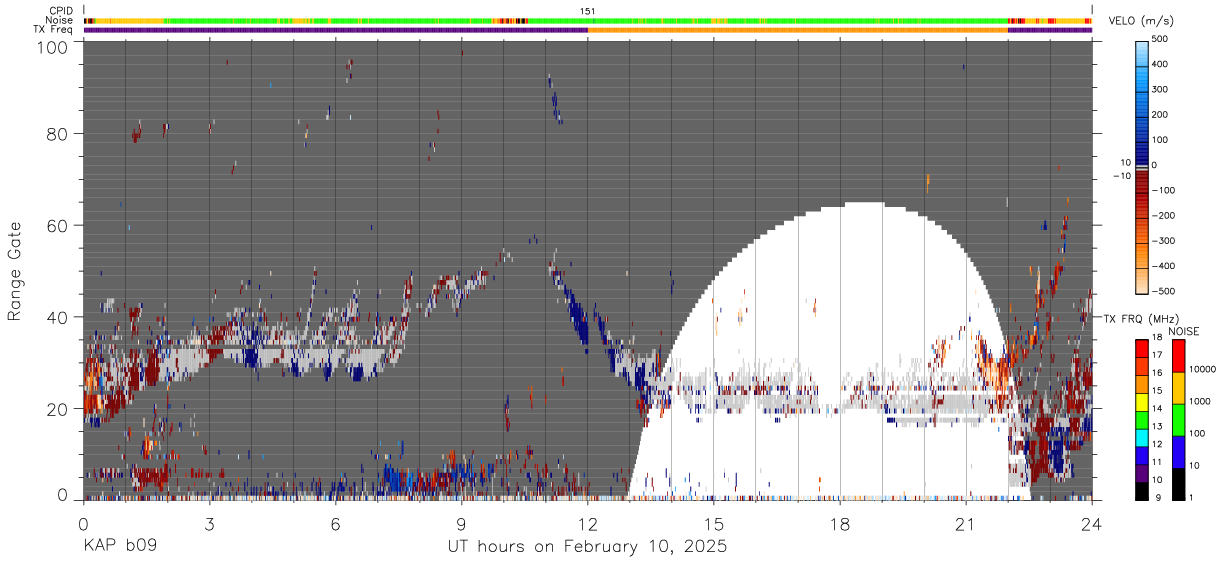Click the 10000 label on the NOISE legend
This screenshot has height=567, width=1228.
(x=1203, y=371)
